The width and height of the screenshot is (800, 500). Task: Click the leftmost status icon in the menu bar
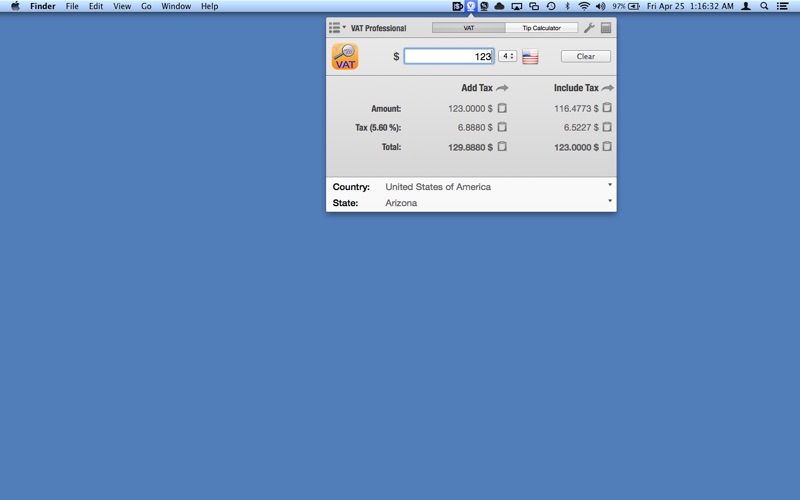(458, 6)
